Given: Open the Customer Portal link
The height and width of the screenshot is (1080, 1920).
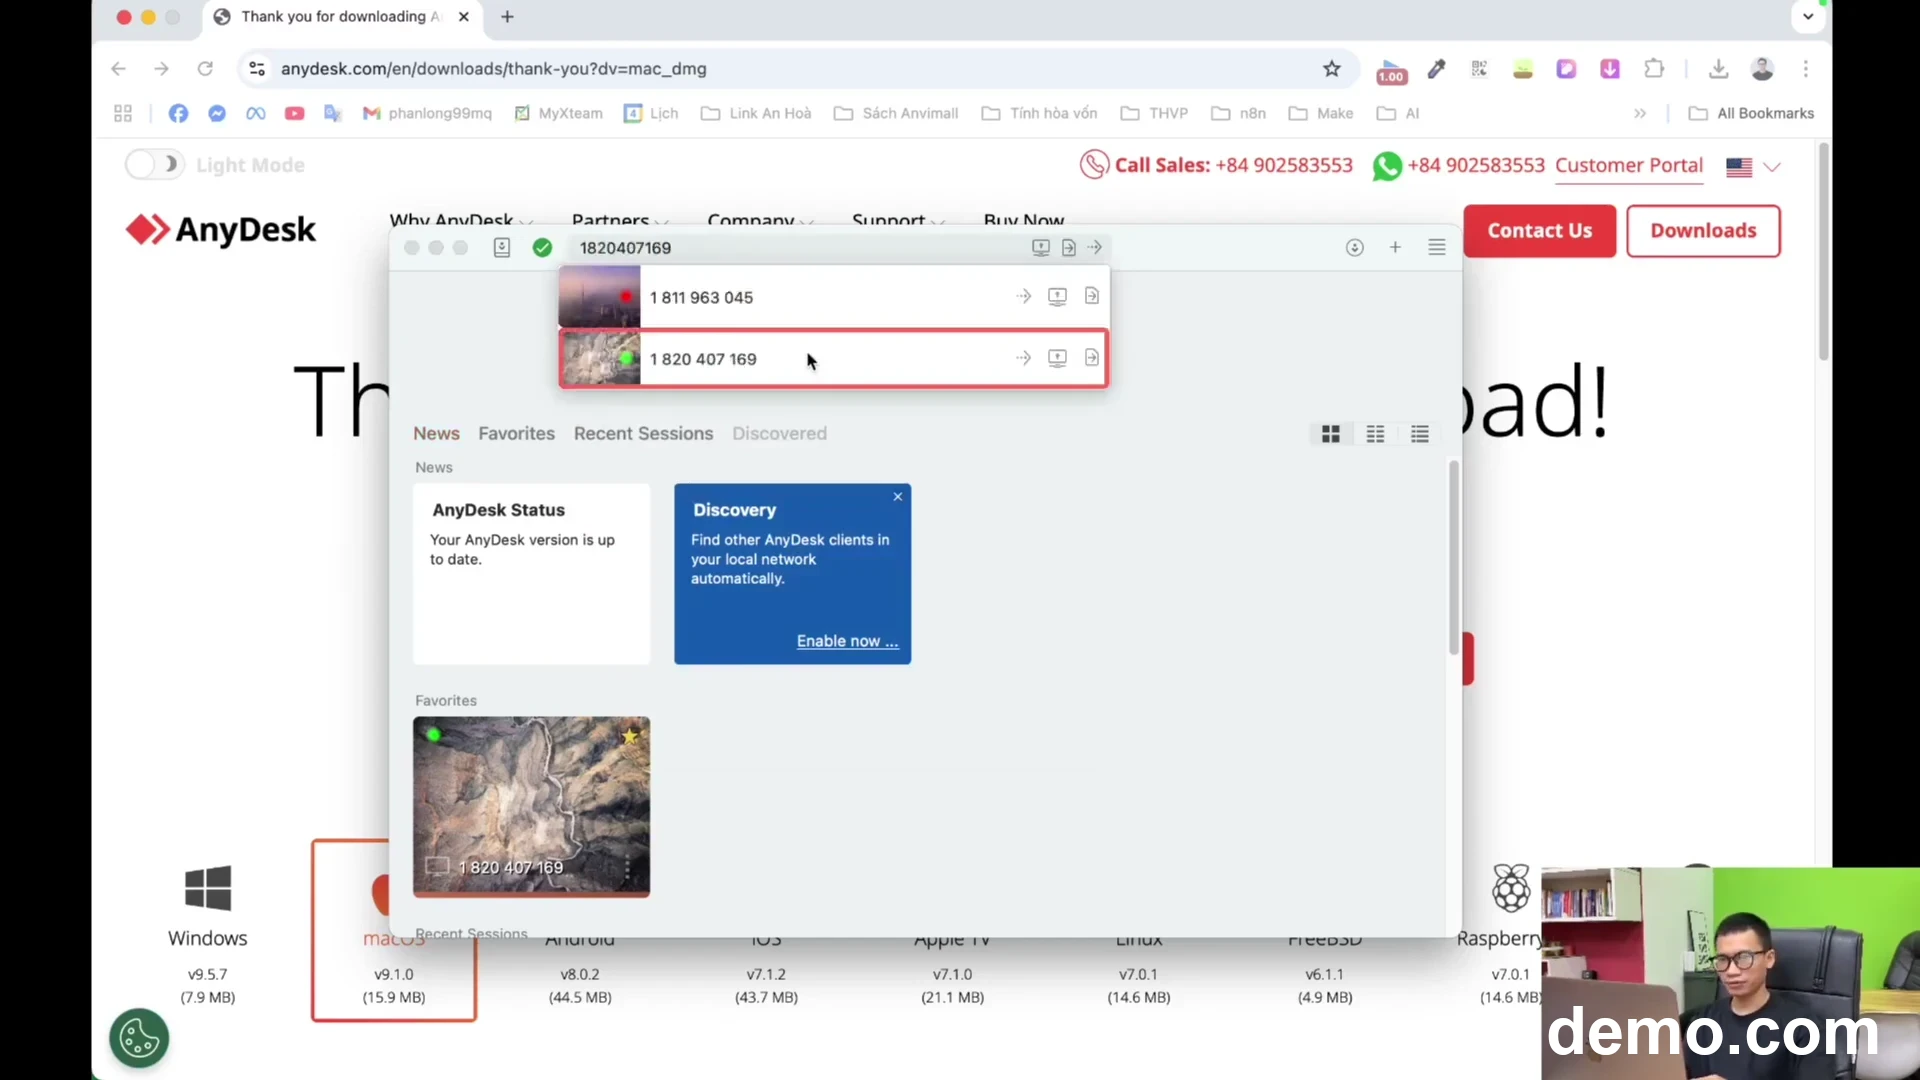Looking at the screenshot, I should pyautogui.click(x=1629, y=166).
